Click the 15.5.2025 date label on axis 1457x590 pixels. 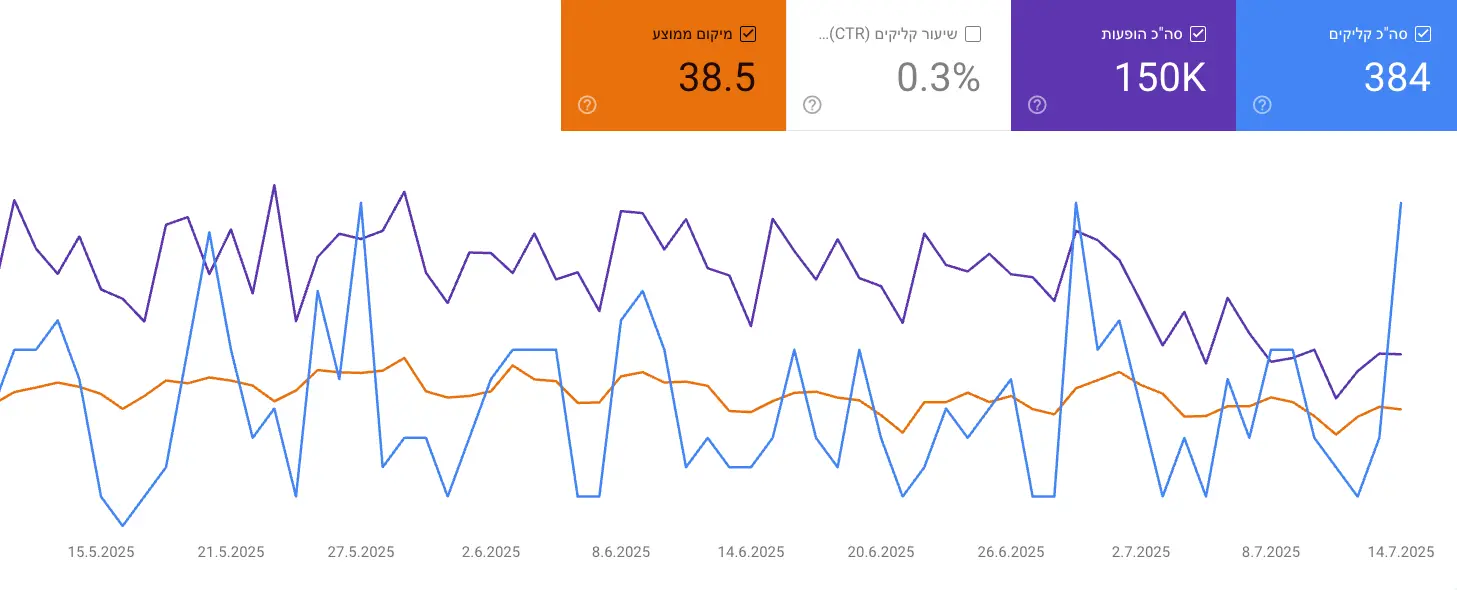point(101,552)
